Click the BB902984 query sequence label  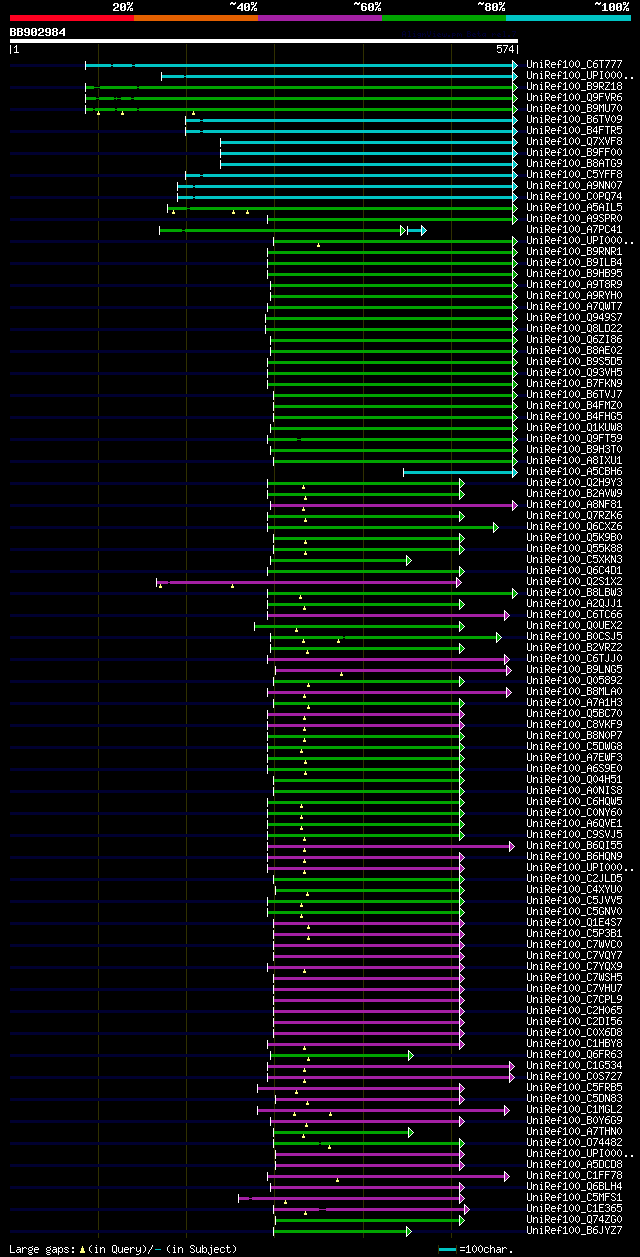[x=38, y=32]
